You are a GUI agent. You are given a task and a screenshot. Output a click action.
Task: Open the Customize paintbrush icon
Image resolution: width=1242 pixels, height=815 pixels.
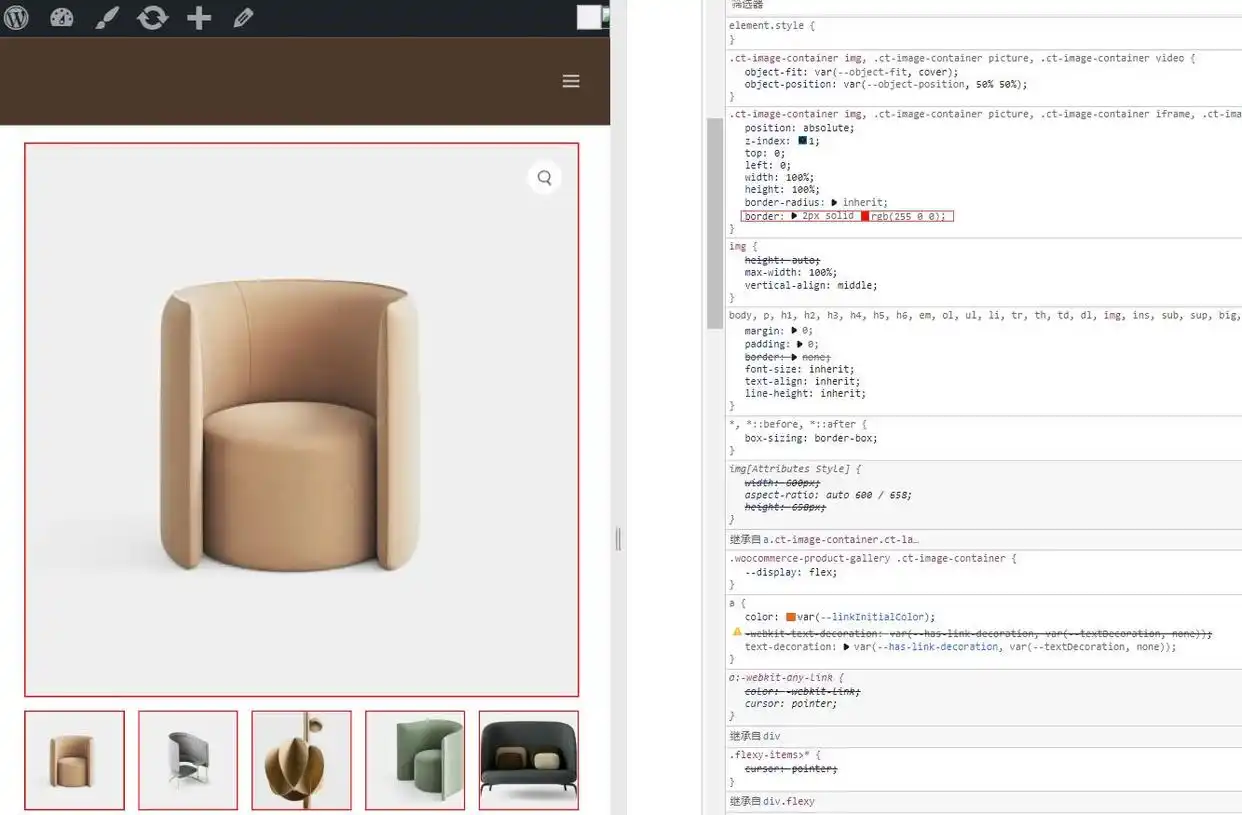[107, 18]
